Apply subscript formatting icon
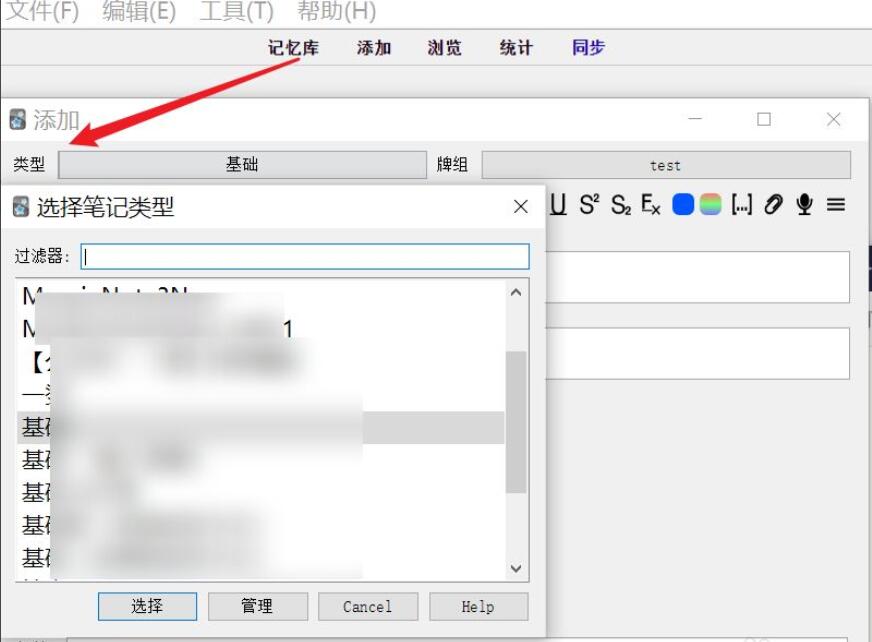 point(621,205)
